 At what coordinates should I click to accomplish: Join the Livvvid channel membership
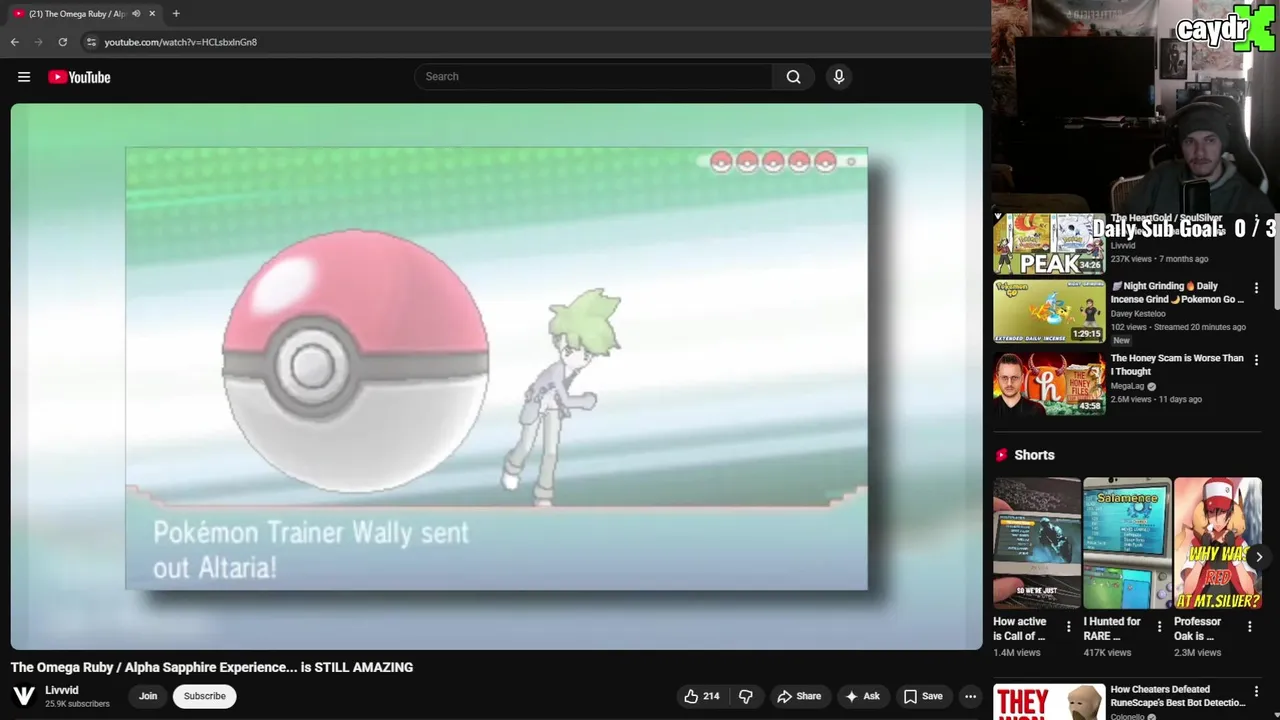click(148, 696)
